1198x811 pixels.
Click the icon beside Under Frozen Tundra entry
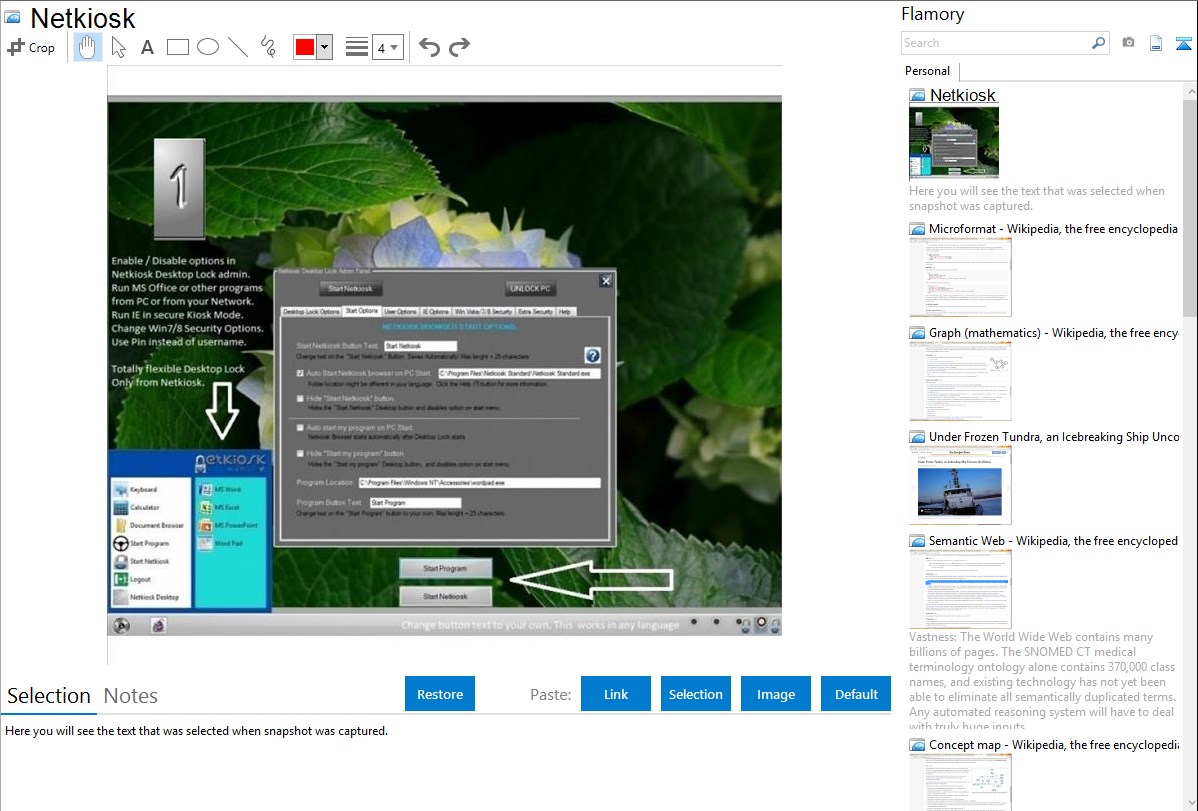(917, 437)
